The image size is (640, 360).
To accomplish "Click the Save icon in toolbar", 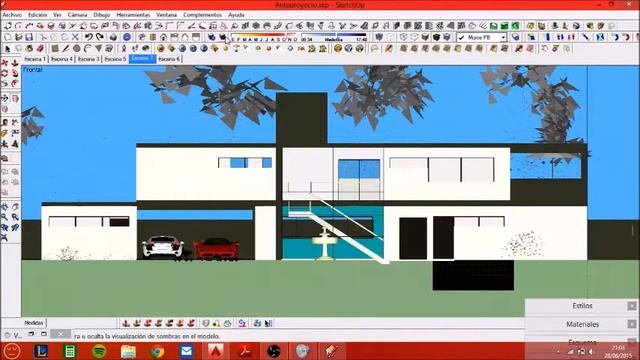I will (29, 37).
